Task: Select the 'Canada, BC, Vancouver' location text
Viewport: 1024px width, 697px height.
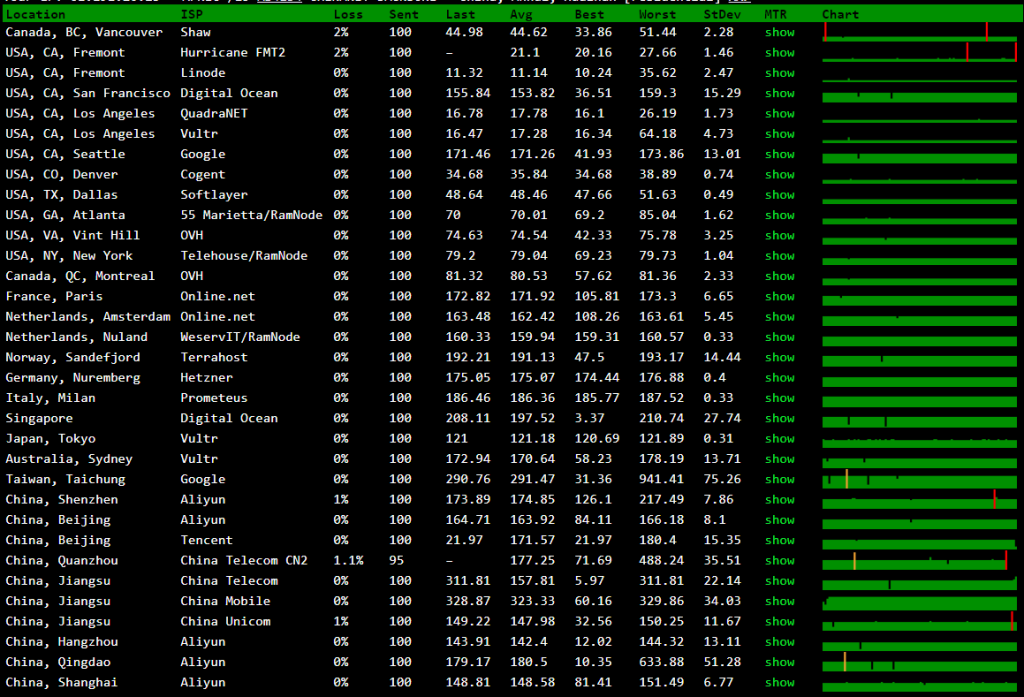Action: (84, 32)
